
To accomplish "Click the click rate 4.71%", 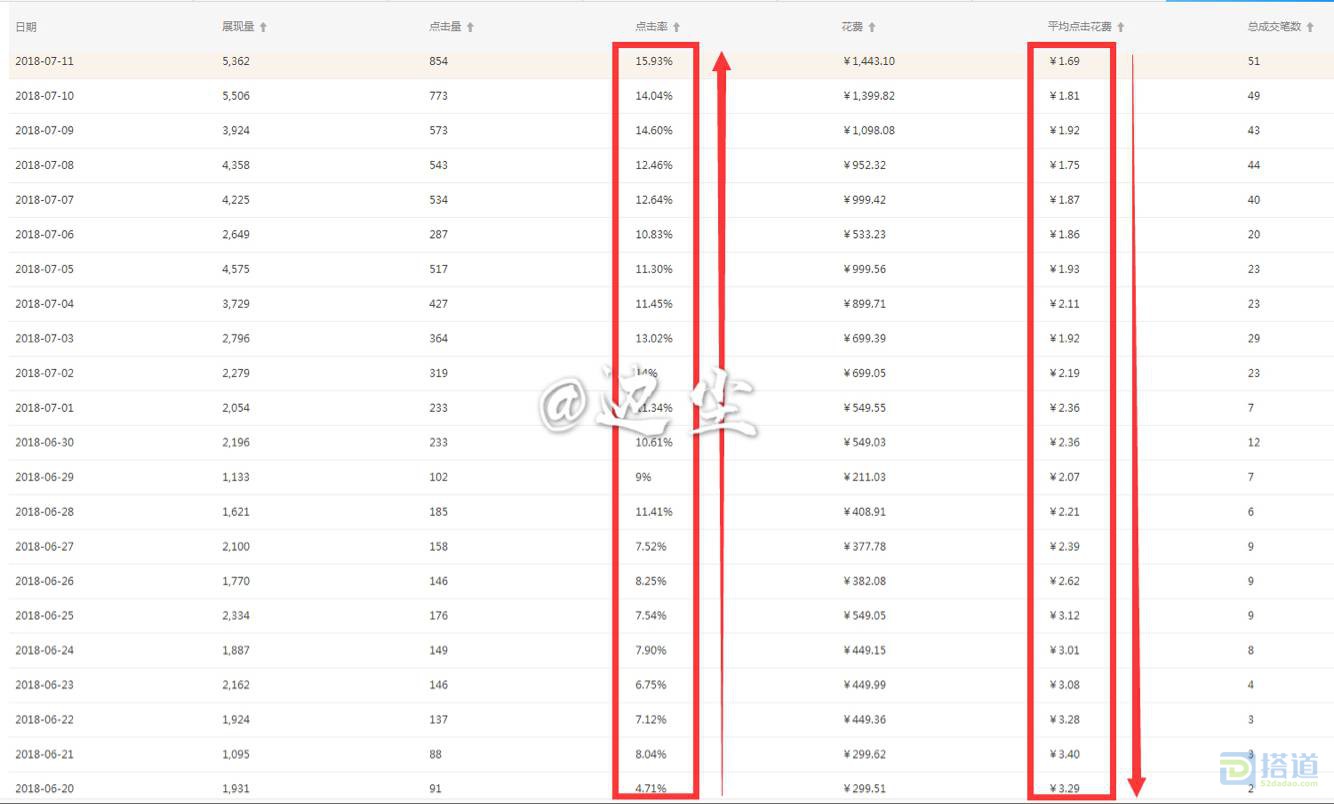I will click(651, 789).
